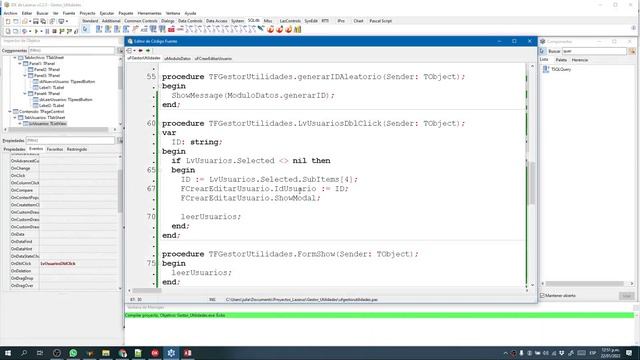640x360 pixels.
Task: Open the Proyecto menu
Action: coord(87,13)
